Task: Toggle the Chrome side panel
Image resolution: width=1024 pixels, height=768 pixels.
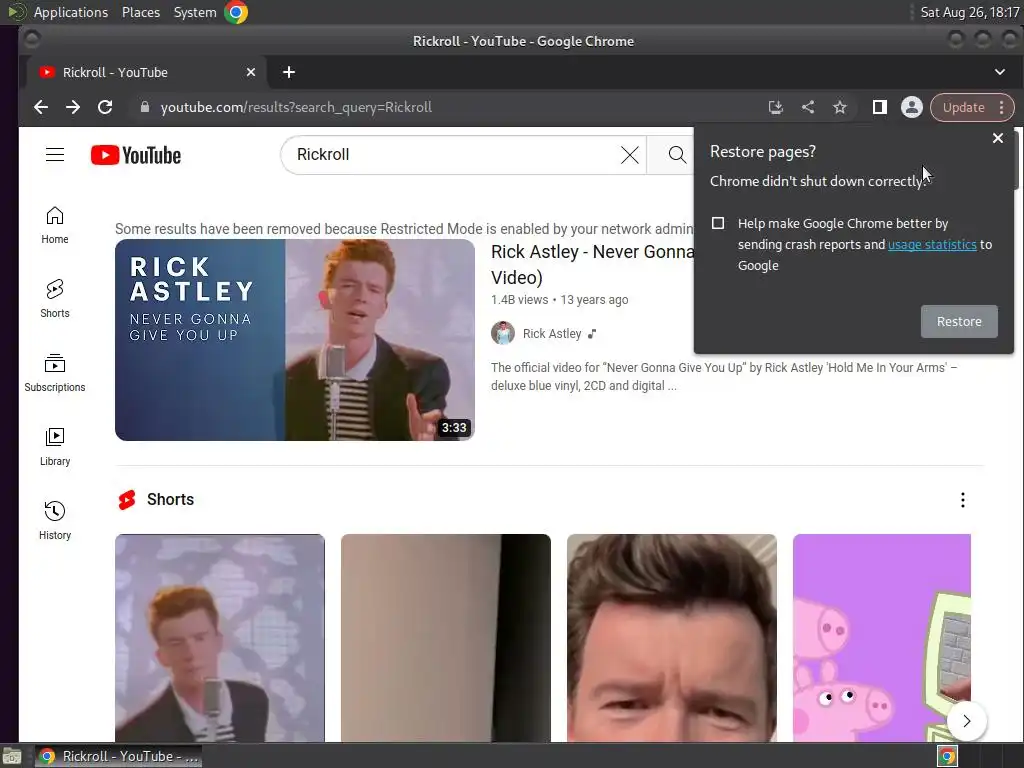Action: [x=880, y=107]
